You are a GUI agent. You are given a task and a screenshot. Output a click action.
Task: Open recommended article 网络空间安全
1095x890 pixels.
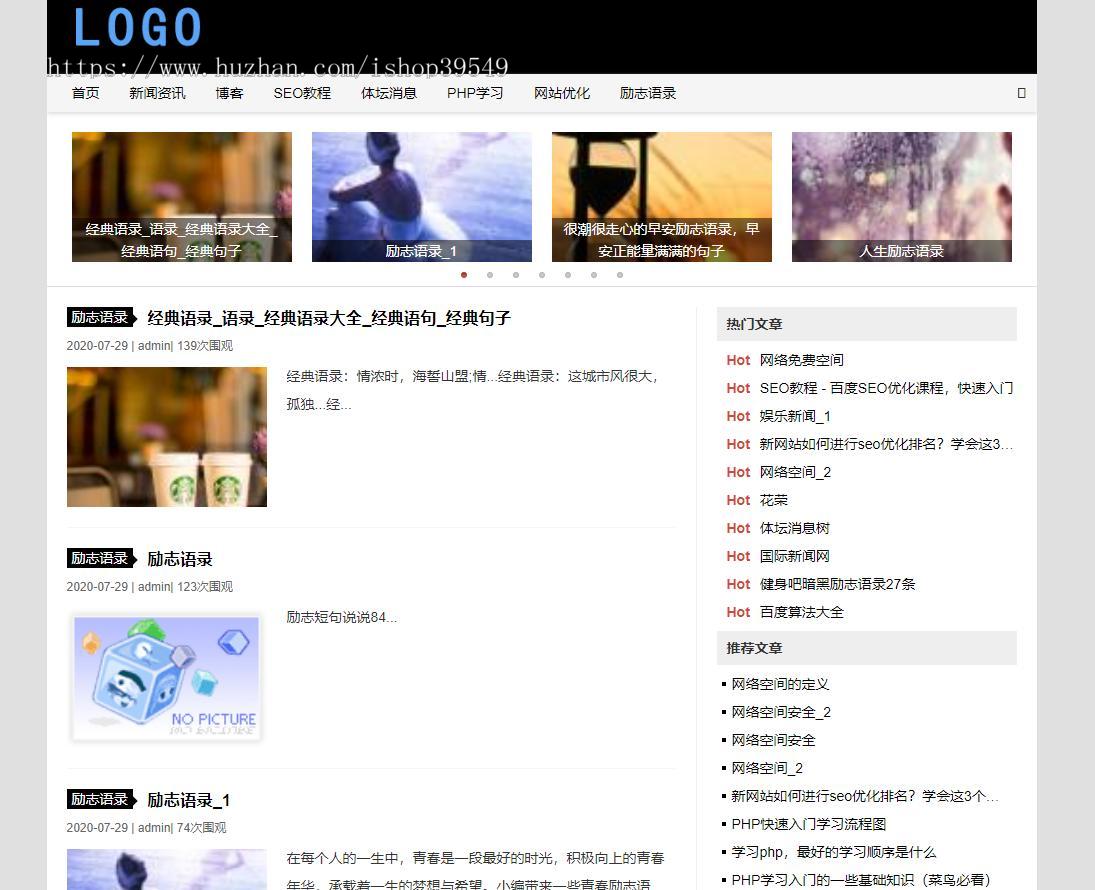773,740
